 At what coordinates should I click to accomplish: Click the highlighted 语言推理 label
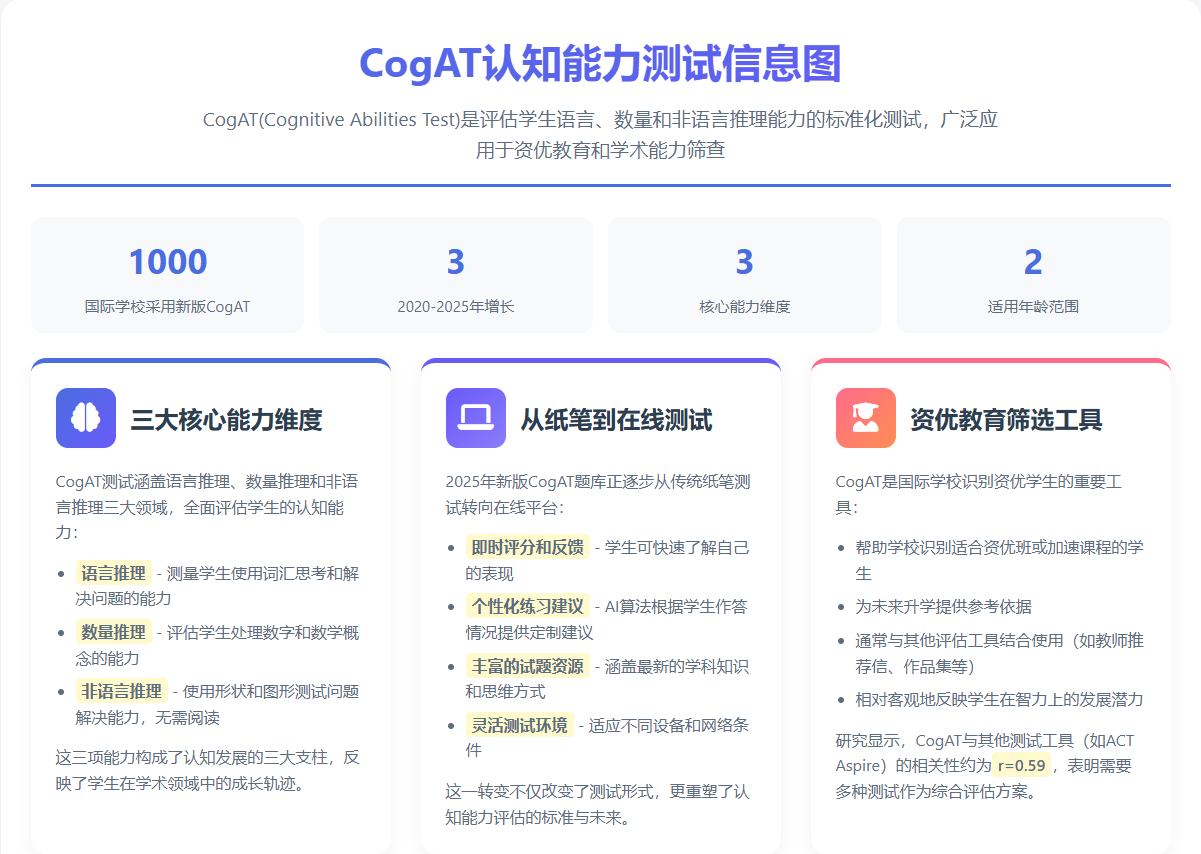(113, 573)
